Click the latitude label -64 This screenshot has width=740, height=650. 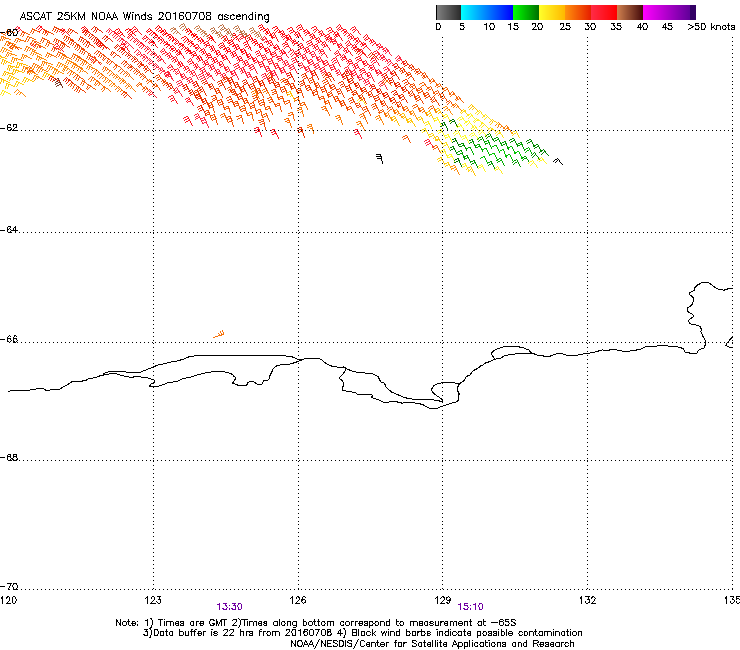[9, 230]
